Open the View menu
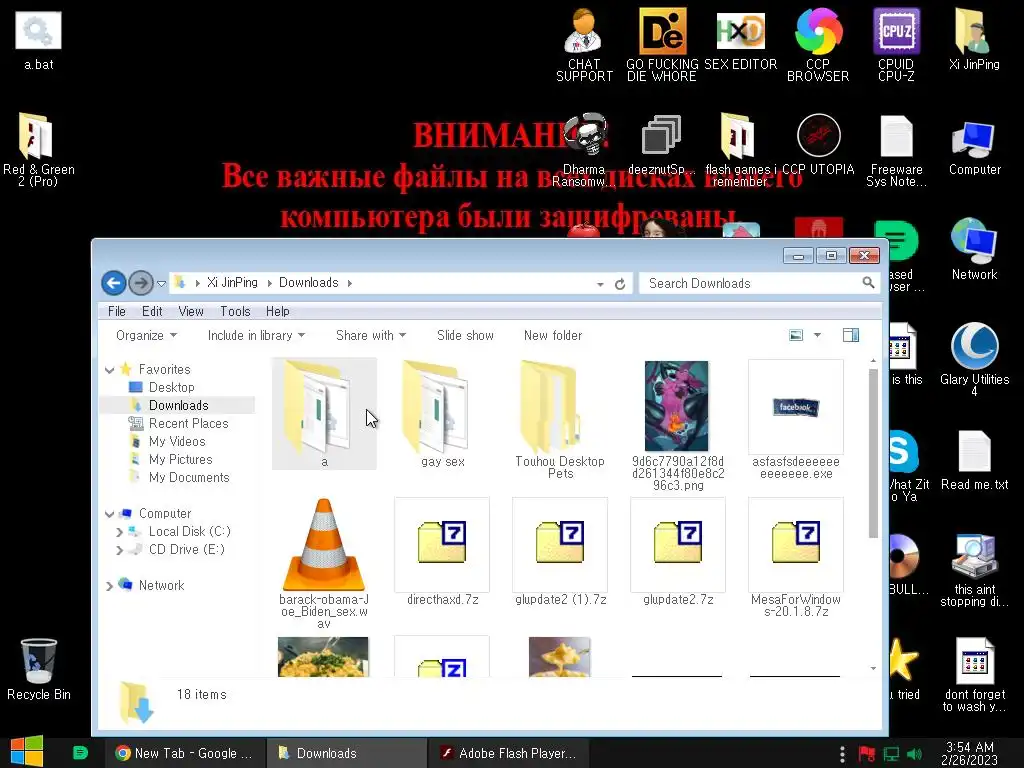Image resolution: width=1024 pixels, height=768 pixels. click(x=191, y=312)
